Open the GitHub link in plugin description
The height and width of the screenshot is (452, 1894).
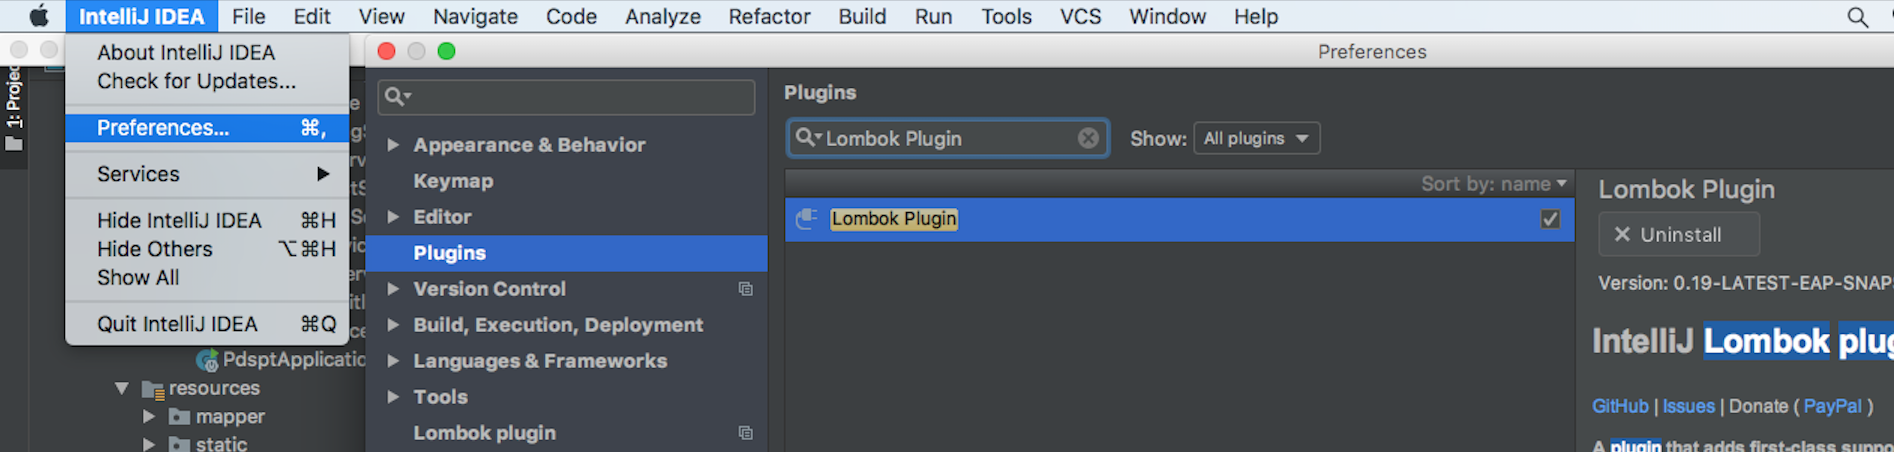(x=1620, y=406)
